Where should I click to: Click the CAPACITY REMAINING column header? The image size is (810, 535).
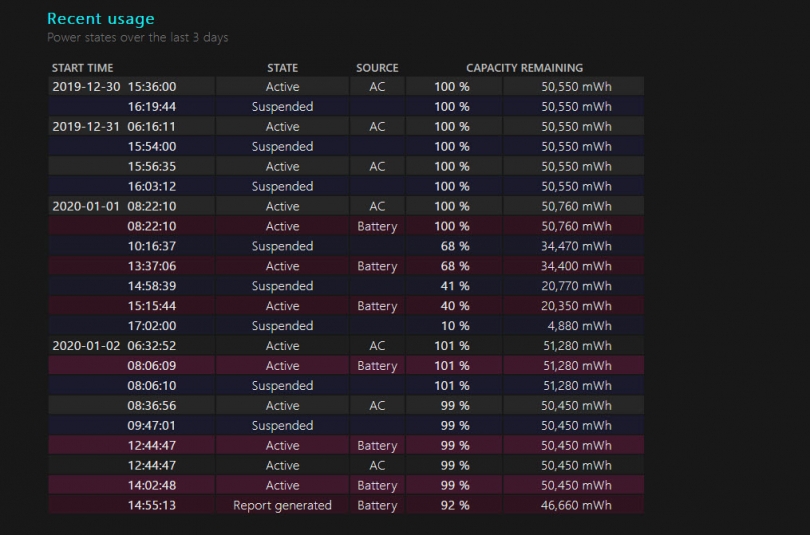point(524,68)
